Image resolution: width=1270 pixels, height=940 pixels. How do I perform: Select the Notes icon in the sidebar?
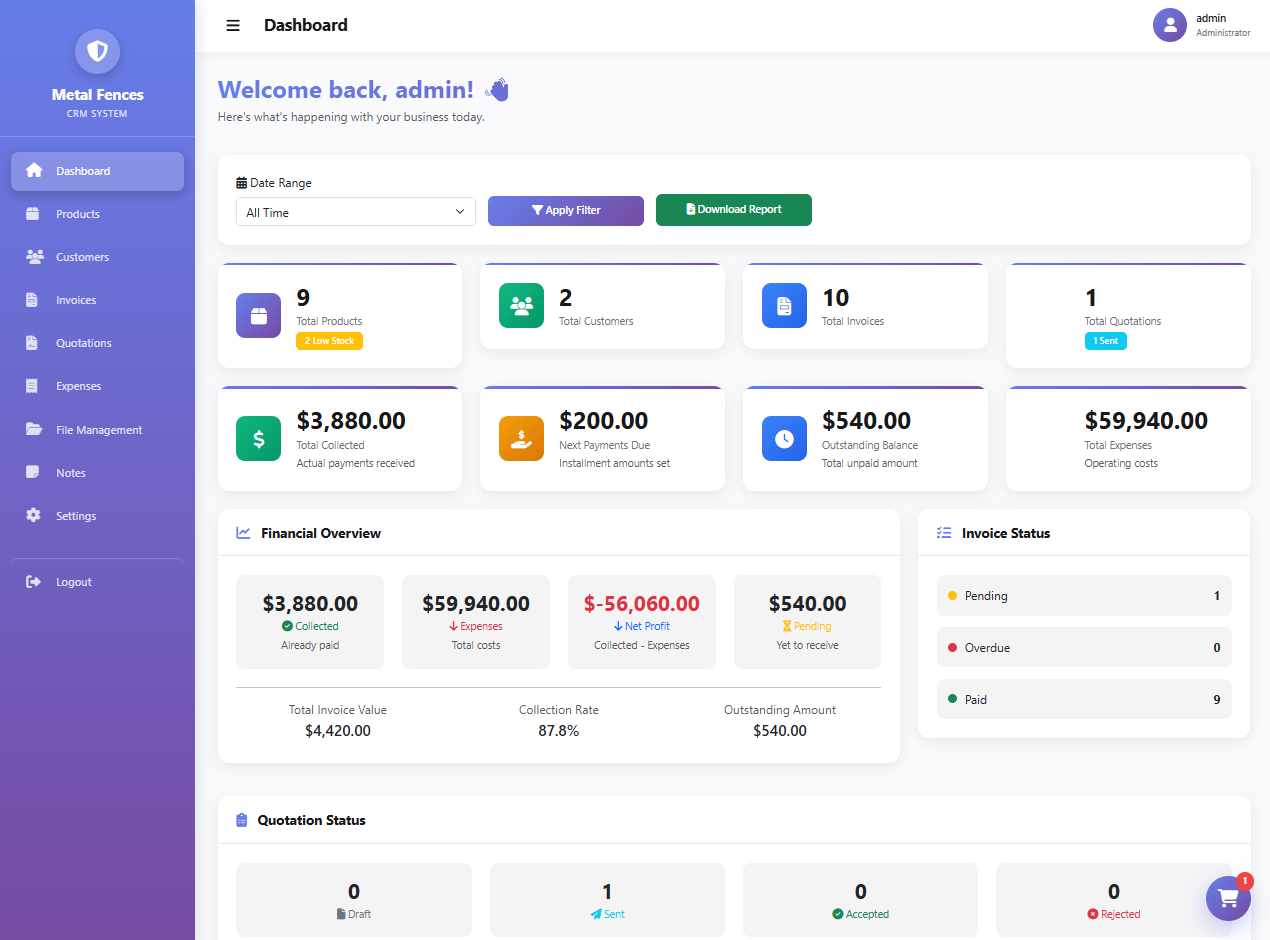click(x=34, y=472)
